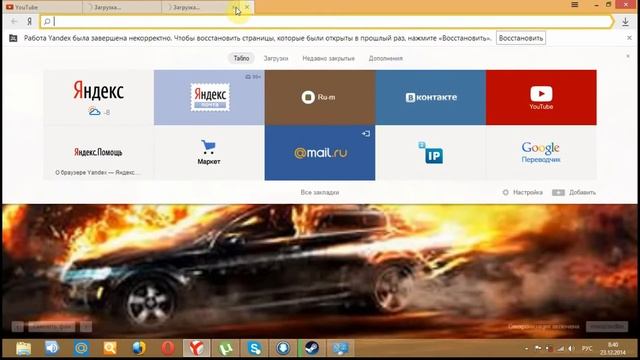Open the Загрузки tab
Viewport: 640px width, 360px height.
(x=276, y=58)
